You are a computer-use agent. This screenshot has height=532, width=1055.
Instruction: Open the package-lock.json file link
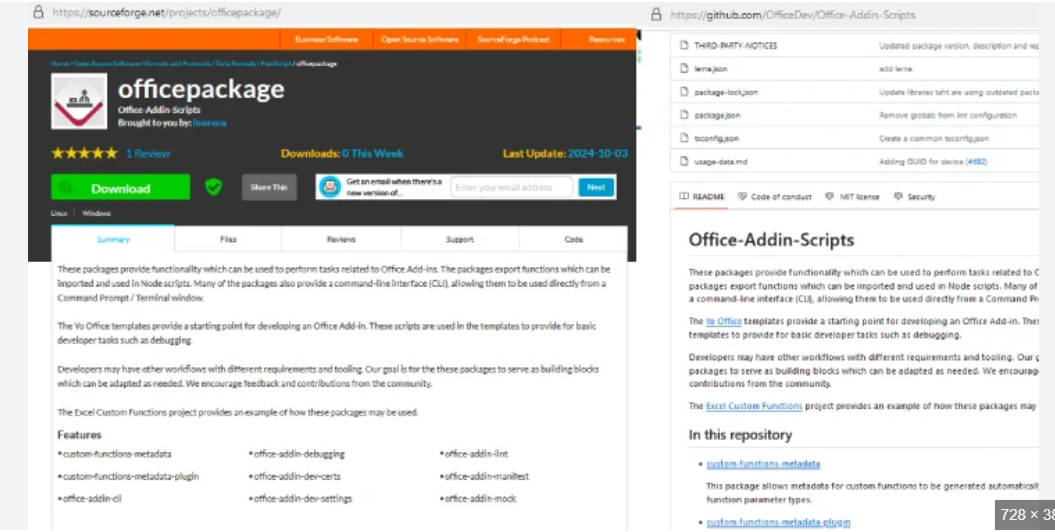(x=726, y=92)
